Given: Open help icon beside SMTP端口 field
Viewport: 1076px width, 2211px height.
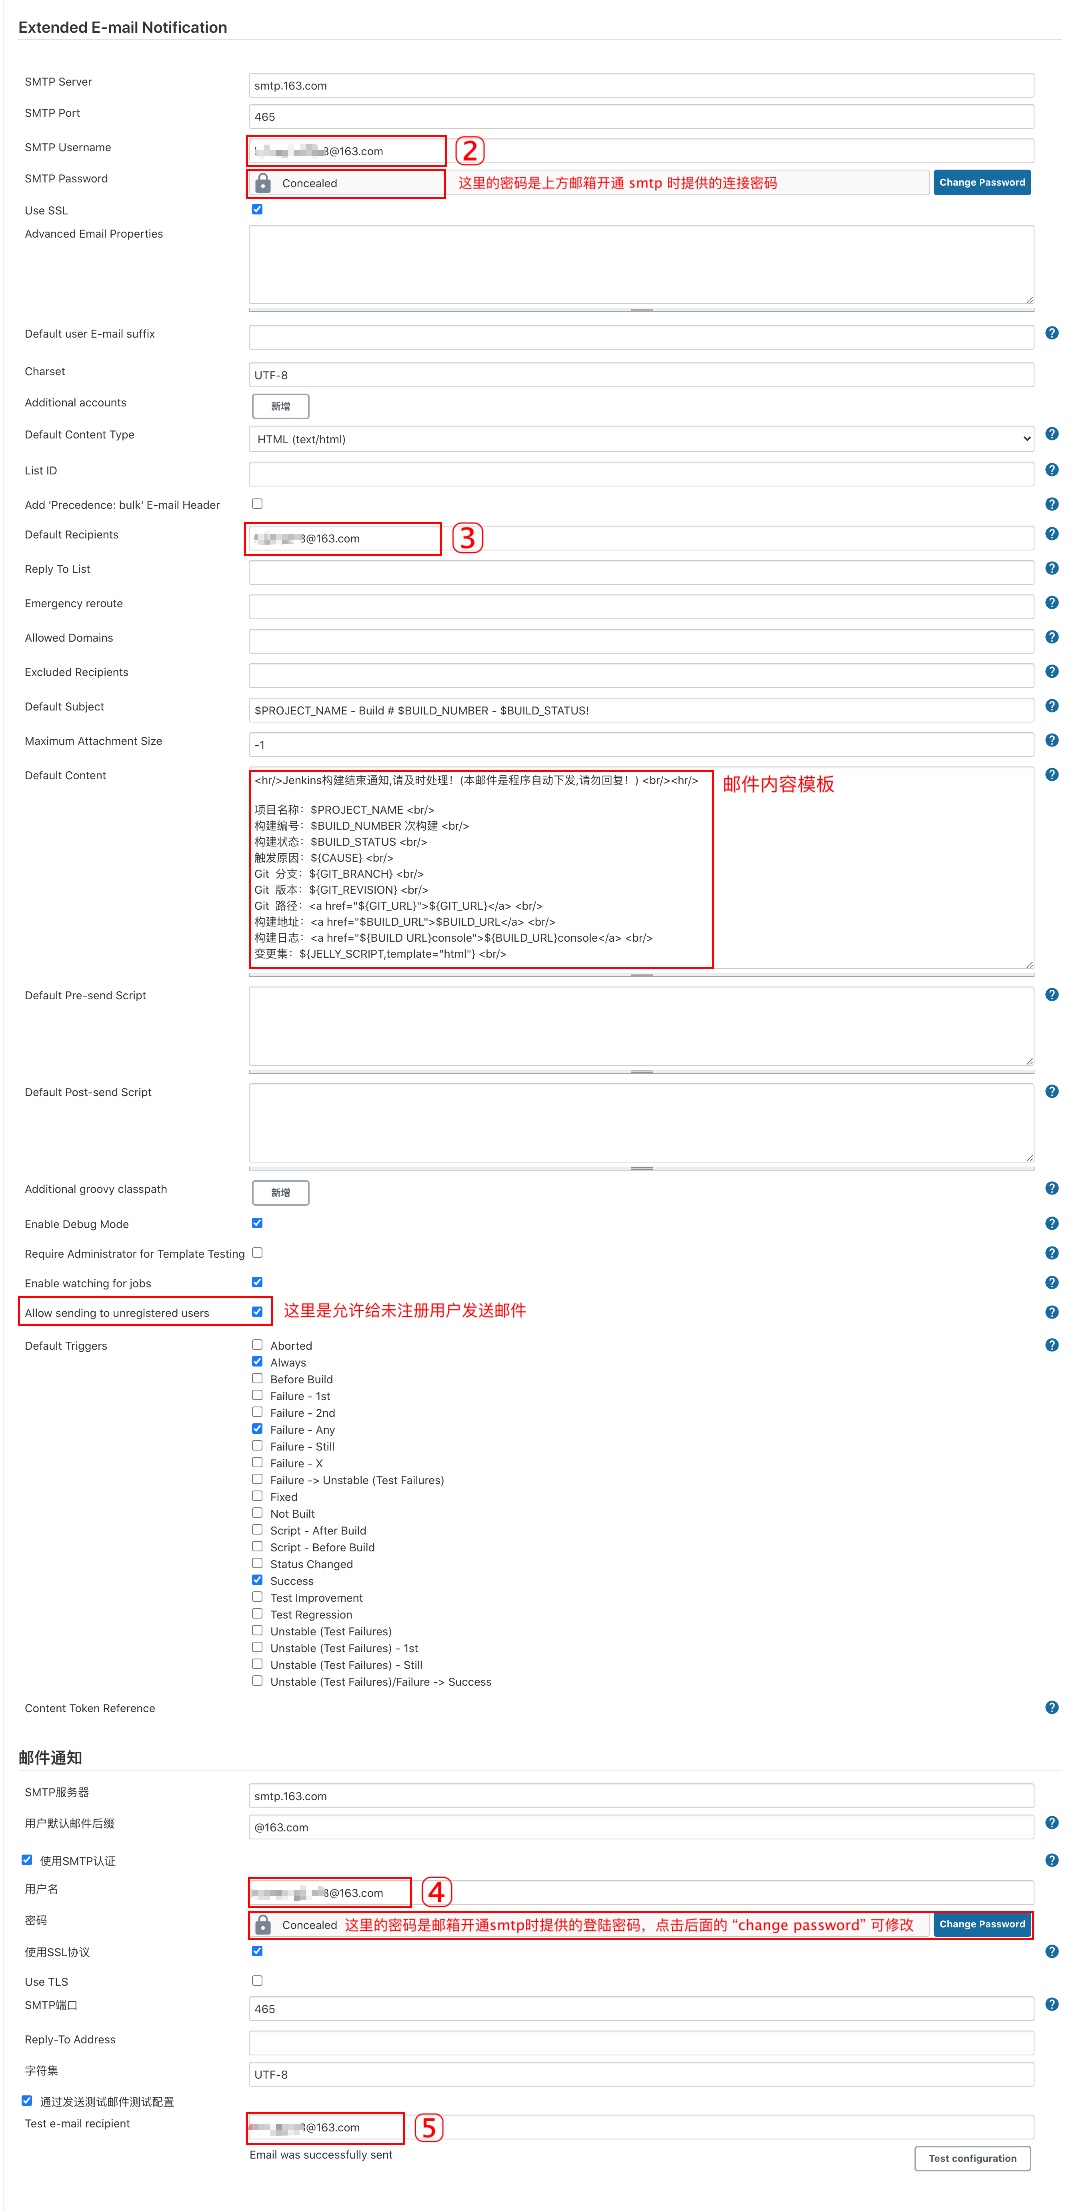Looking at the screenshot, I should pos(1051,2004).
